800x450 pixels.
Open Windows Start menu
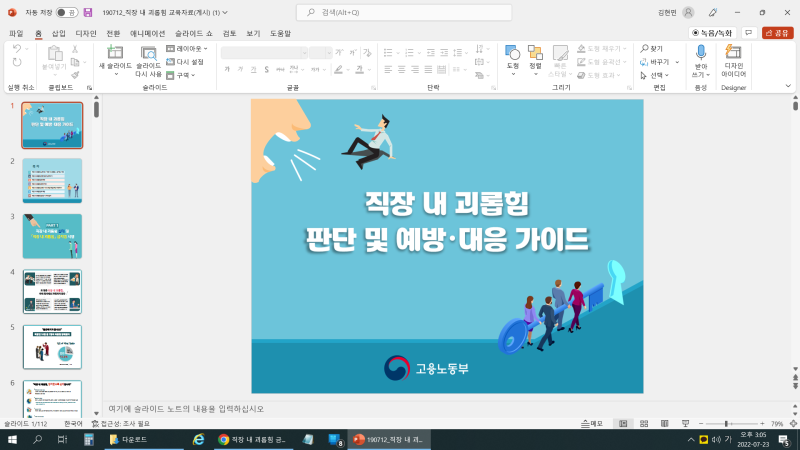tap(12, 439)
